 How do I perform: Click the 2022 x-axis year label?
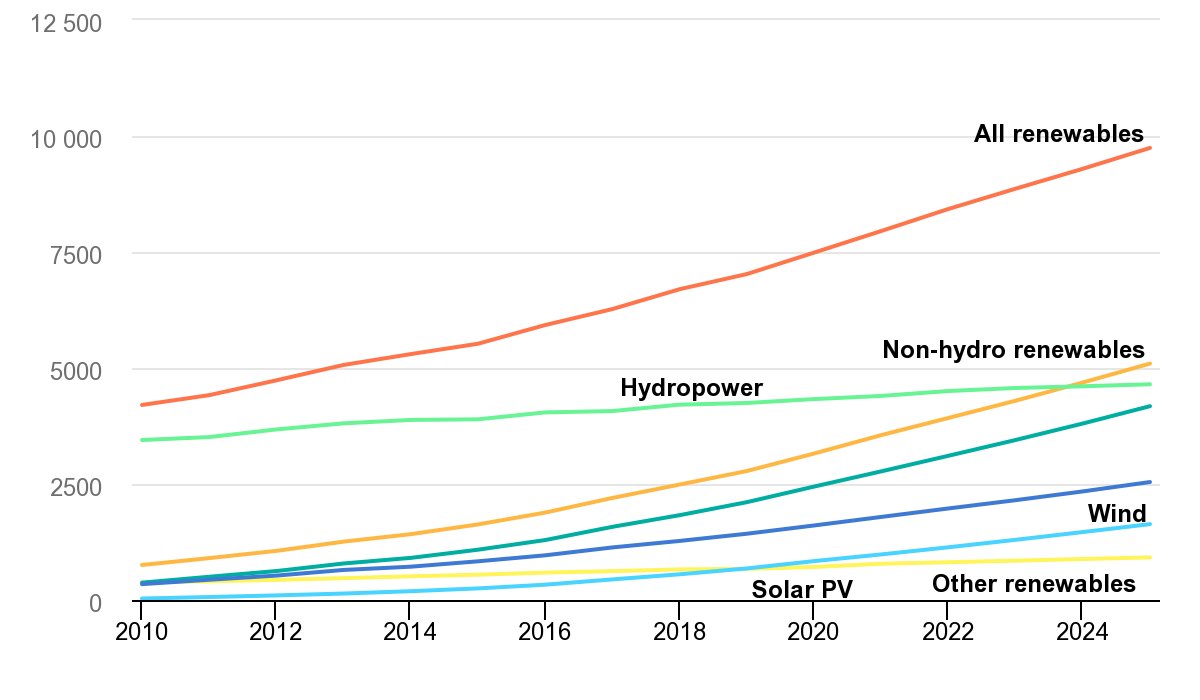tap(946, 631)
